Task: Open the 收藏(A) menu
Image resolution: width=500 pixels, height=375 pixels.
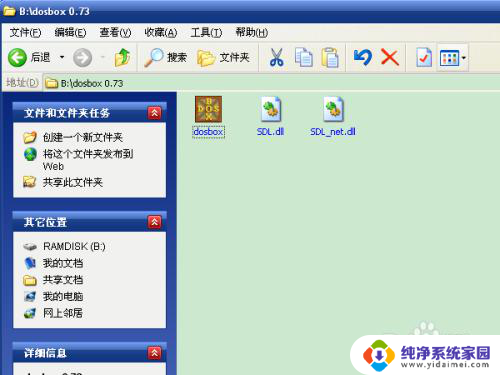Action: pos(161,33)
